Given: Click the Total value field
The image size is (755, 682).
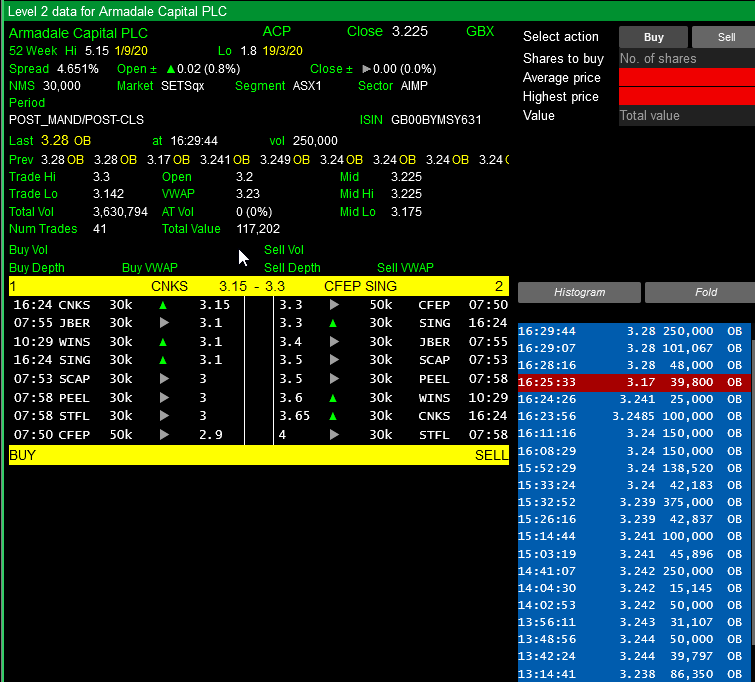Looking at the screenshot, I should coord(687,116).
